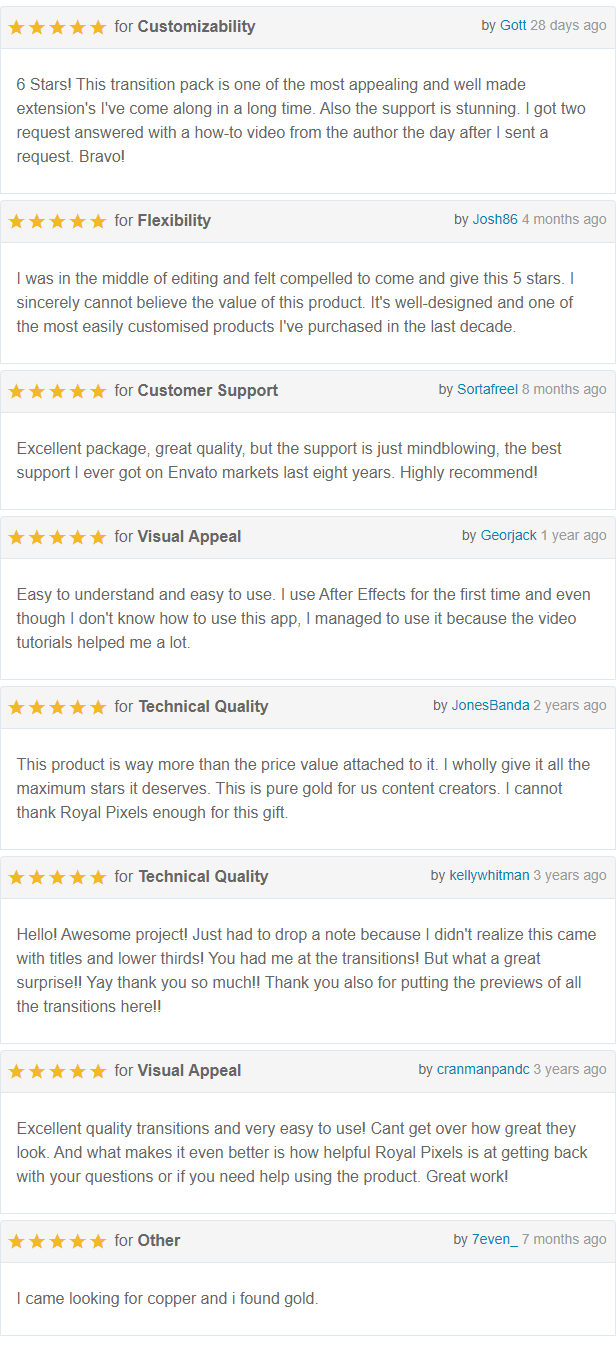The image size is (616, 1348).
Task: Click the five stars beside Other
Action: tap(57, 1241)
